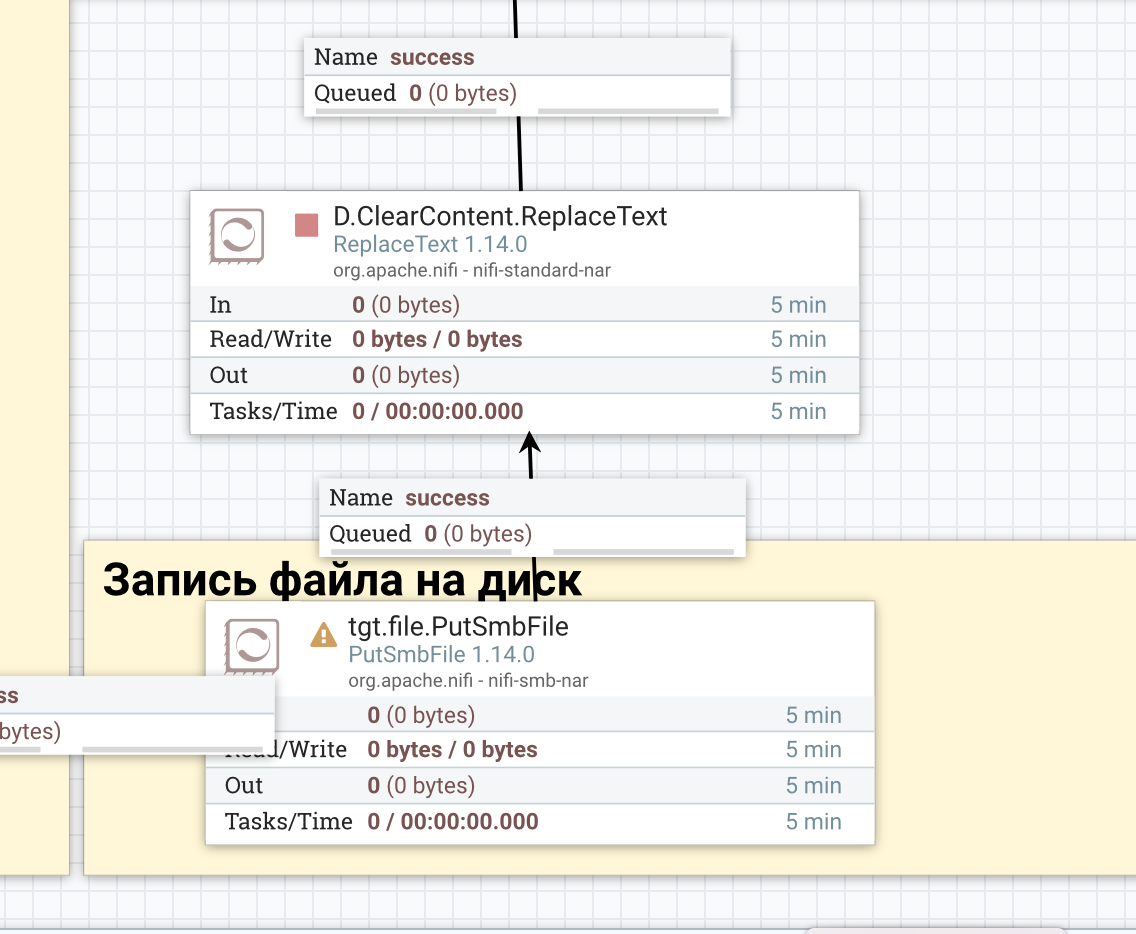Click the In row of ReplaceText processor

tap(525, 305)
